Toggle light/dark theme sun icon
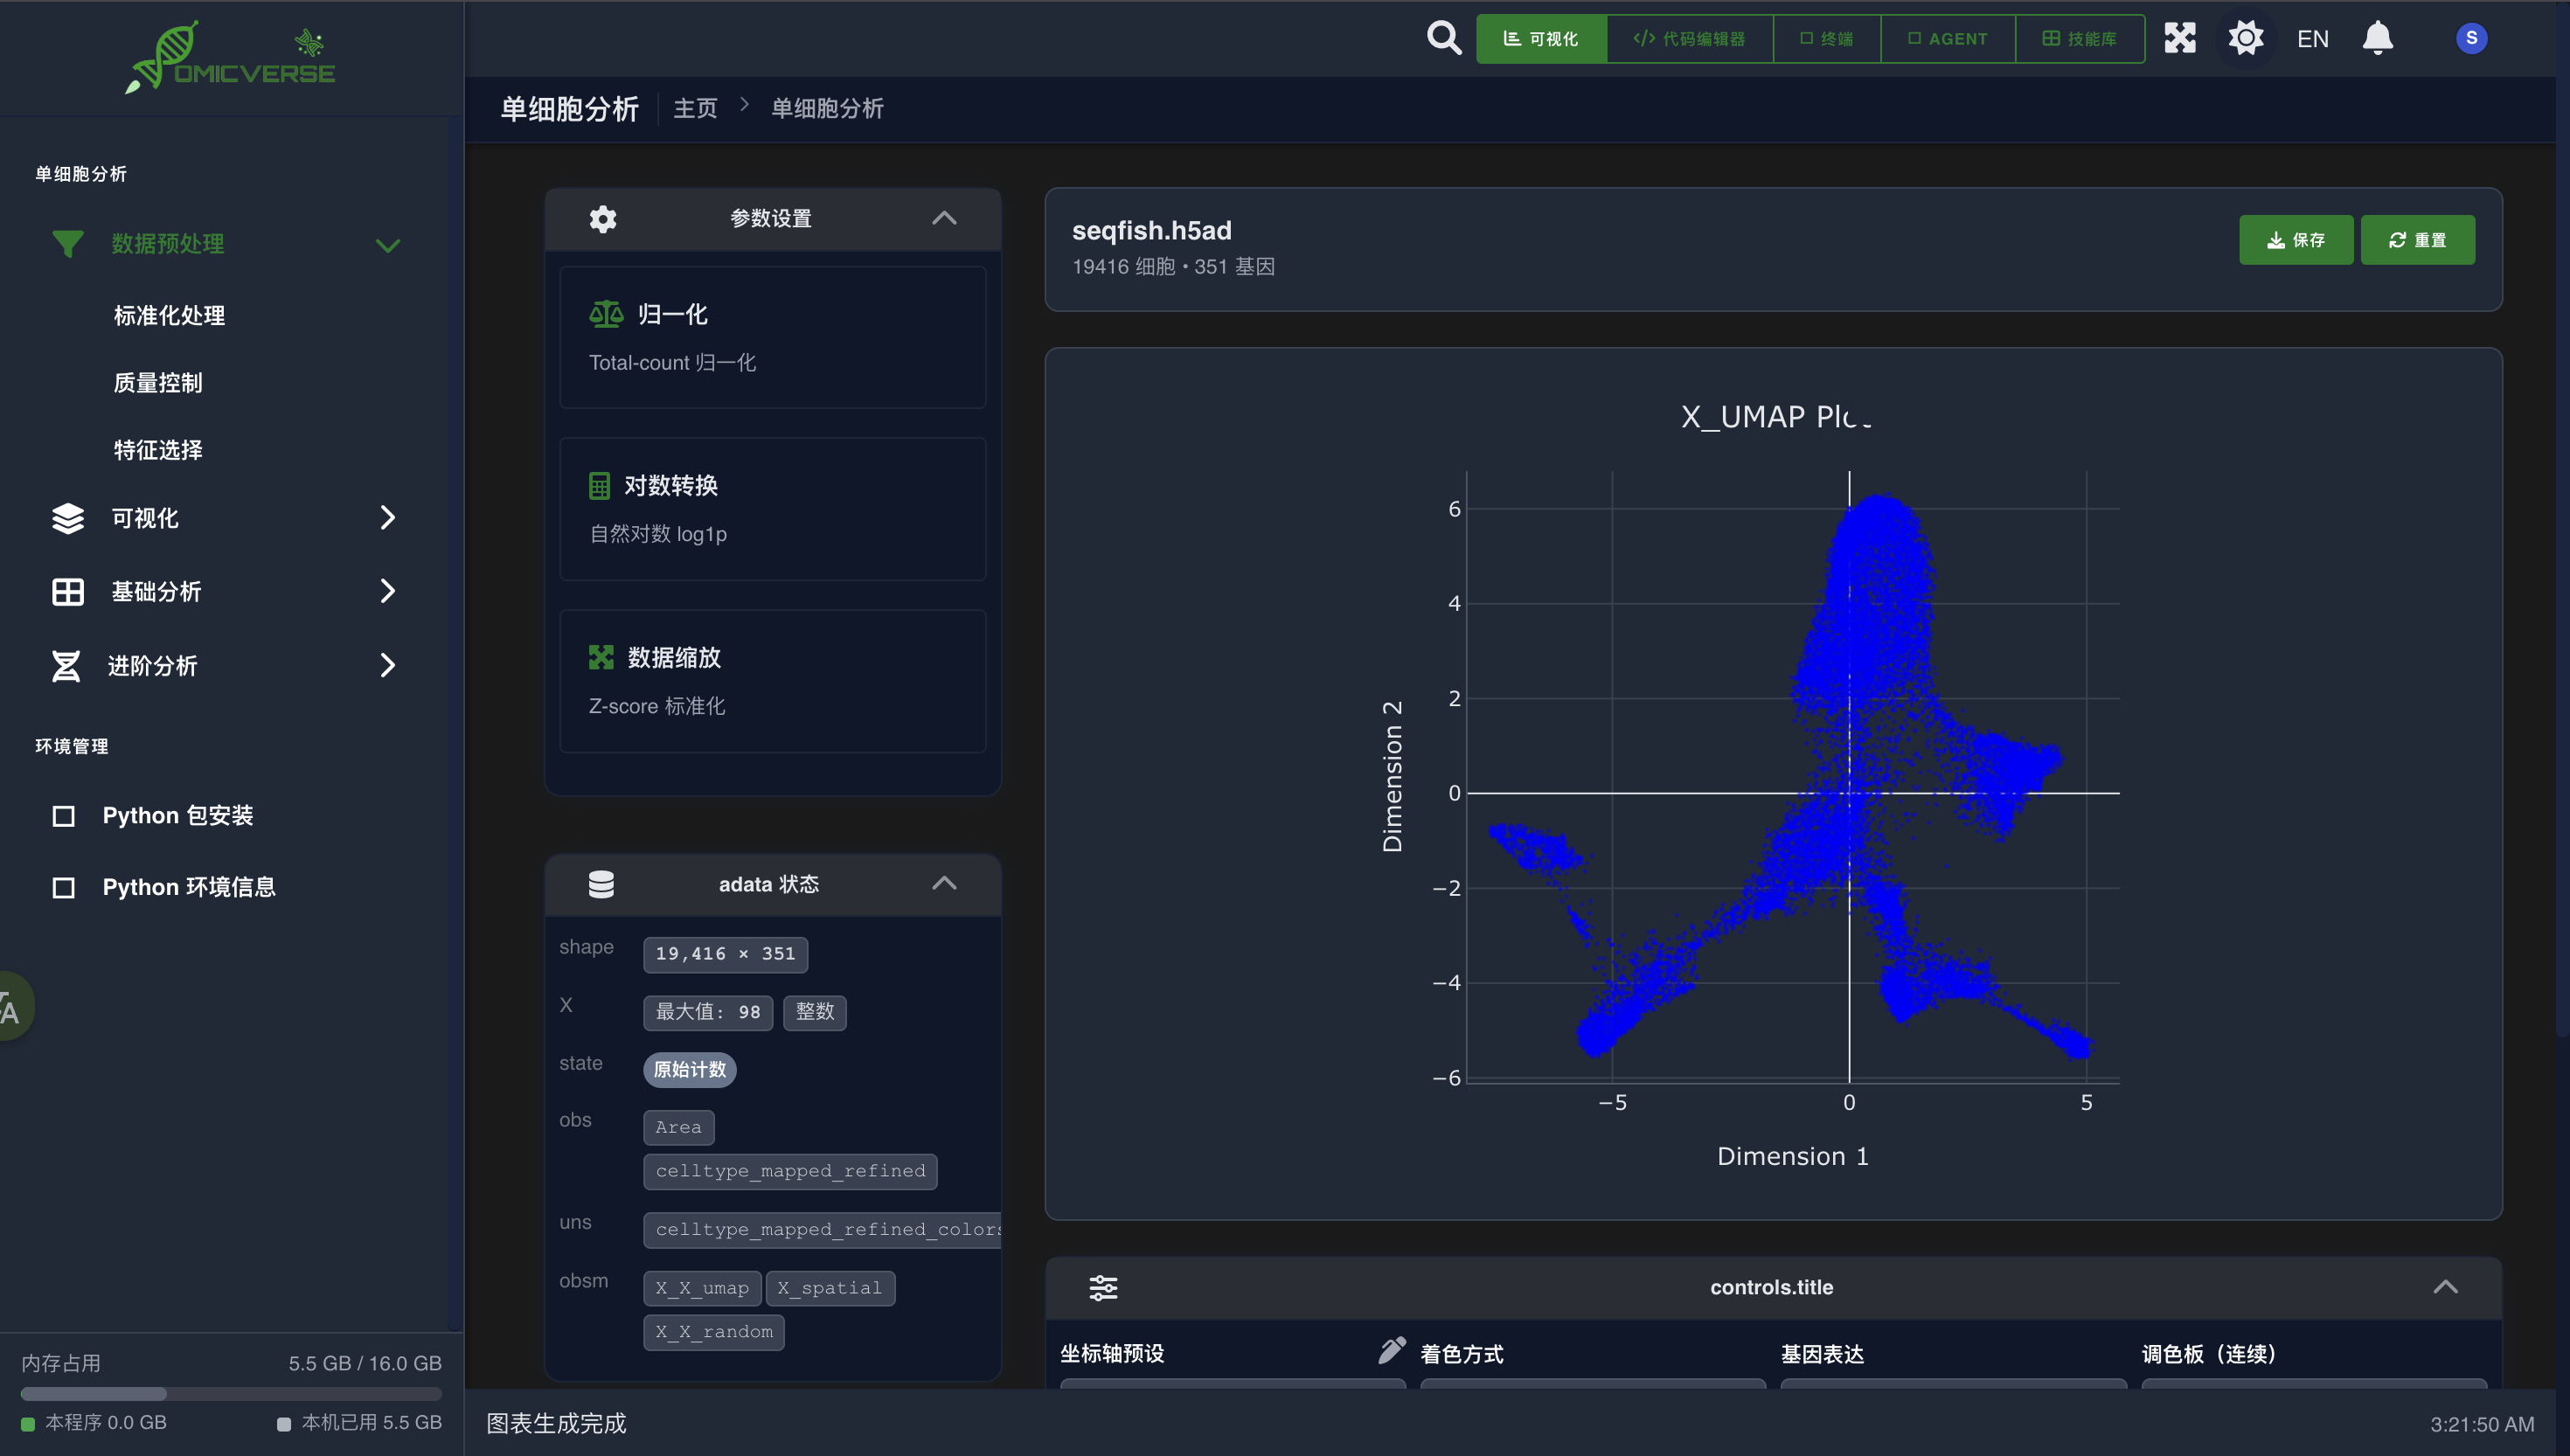Viewport: 2570px width, 1456px height. pyautogui.click(x=2245, y=38)
